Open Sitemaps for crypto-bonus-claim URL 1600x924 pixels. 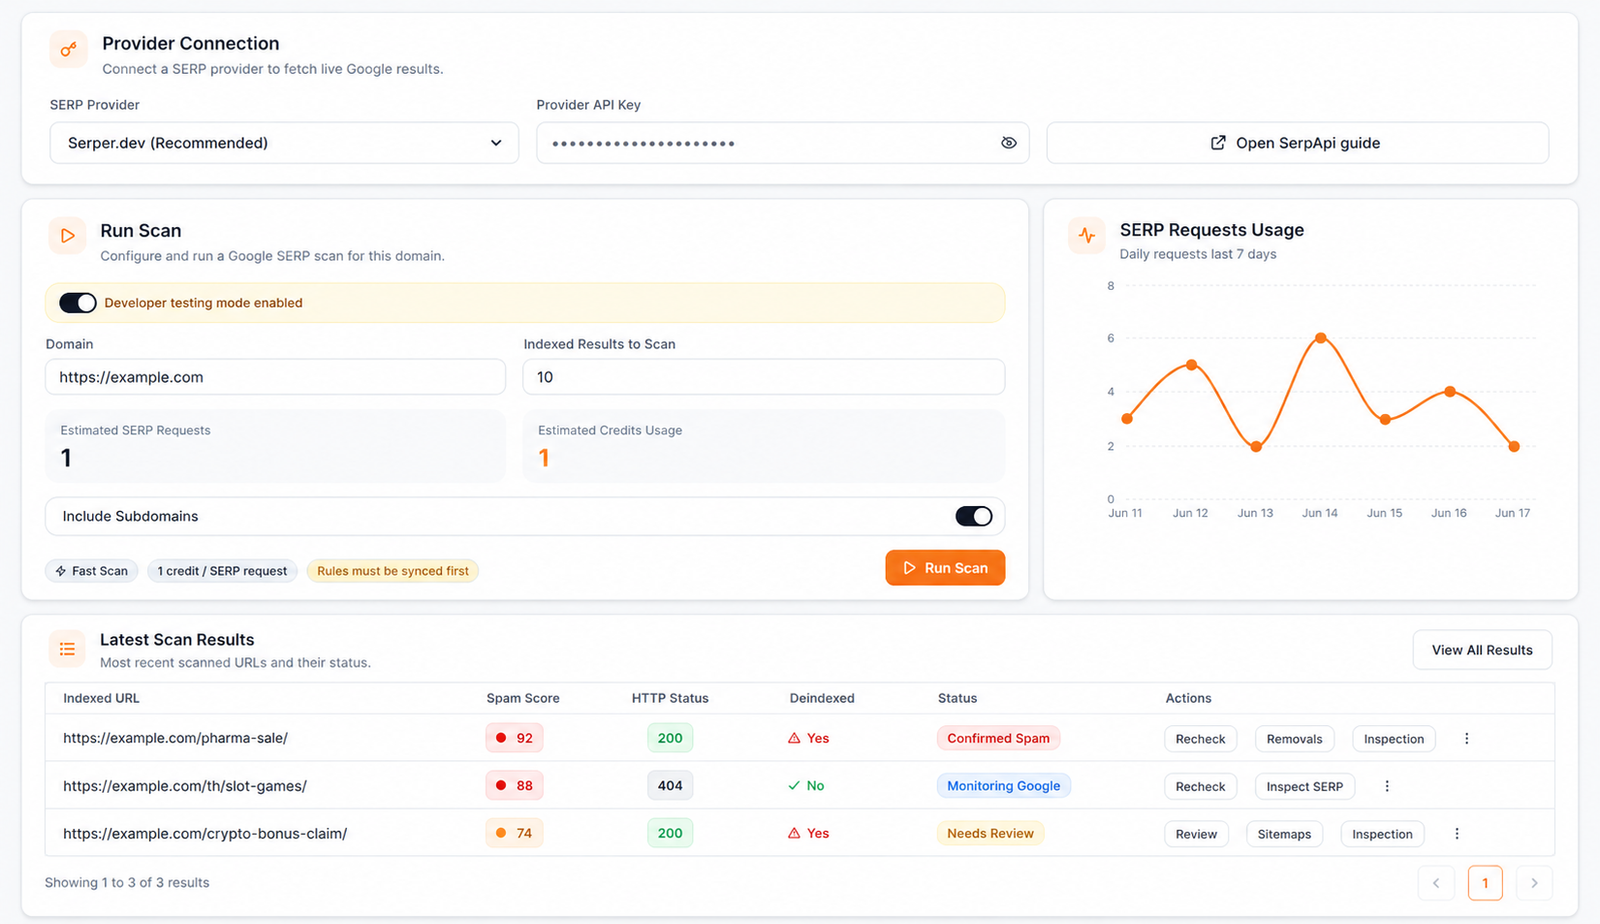[1284, 834]
